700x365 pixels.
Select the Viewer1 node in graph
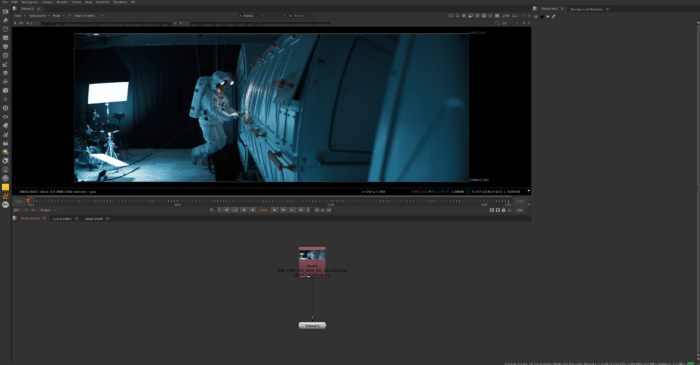tap(312, 325)
